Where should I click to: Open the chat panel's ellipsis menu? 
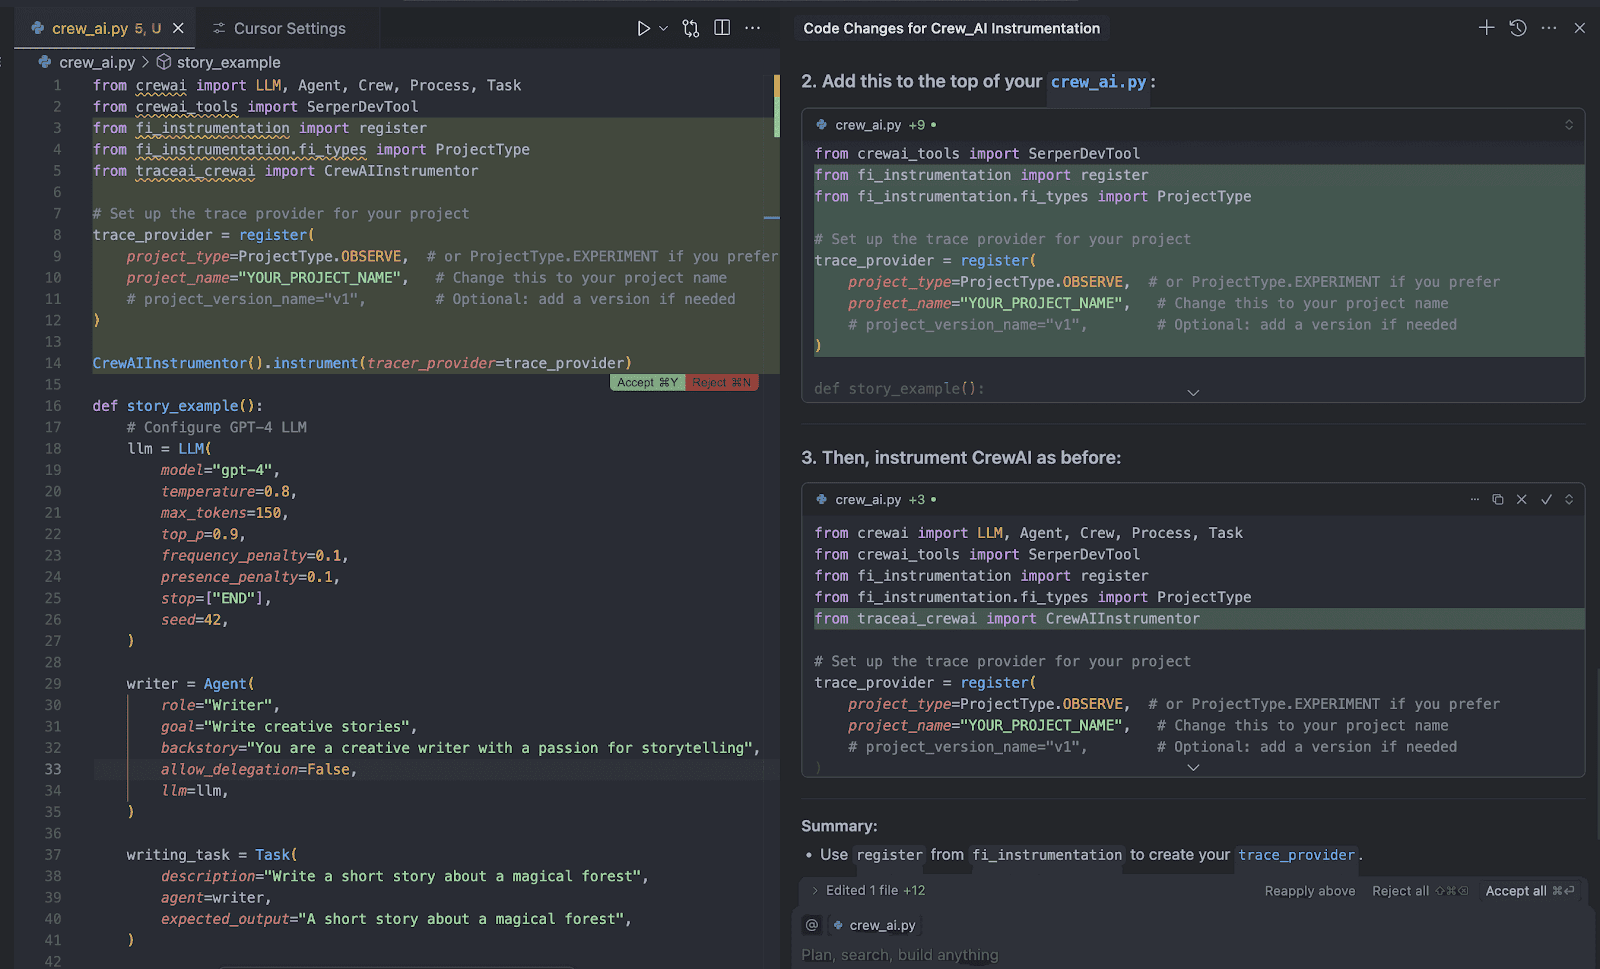click(1549, 28)
